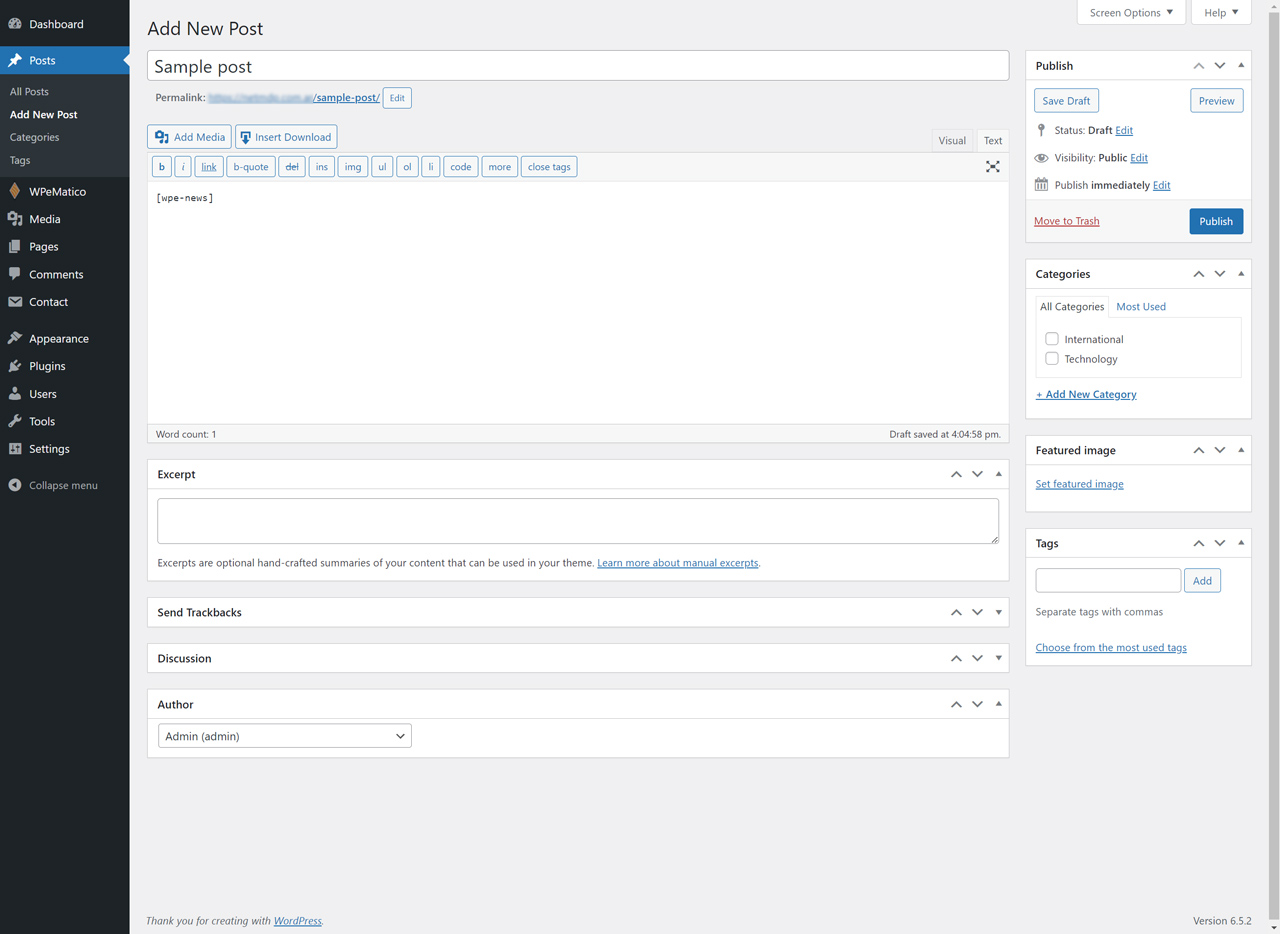Insert b-quote tag from quicktags toolbar

point(251,167)
